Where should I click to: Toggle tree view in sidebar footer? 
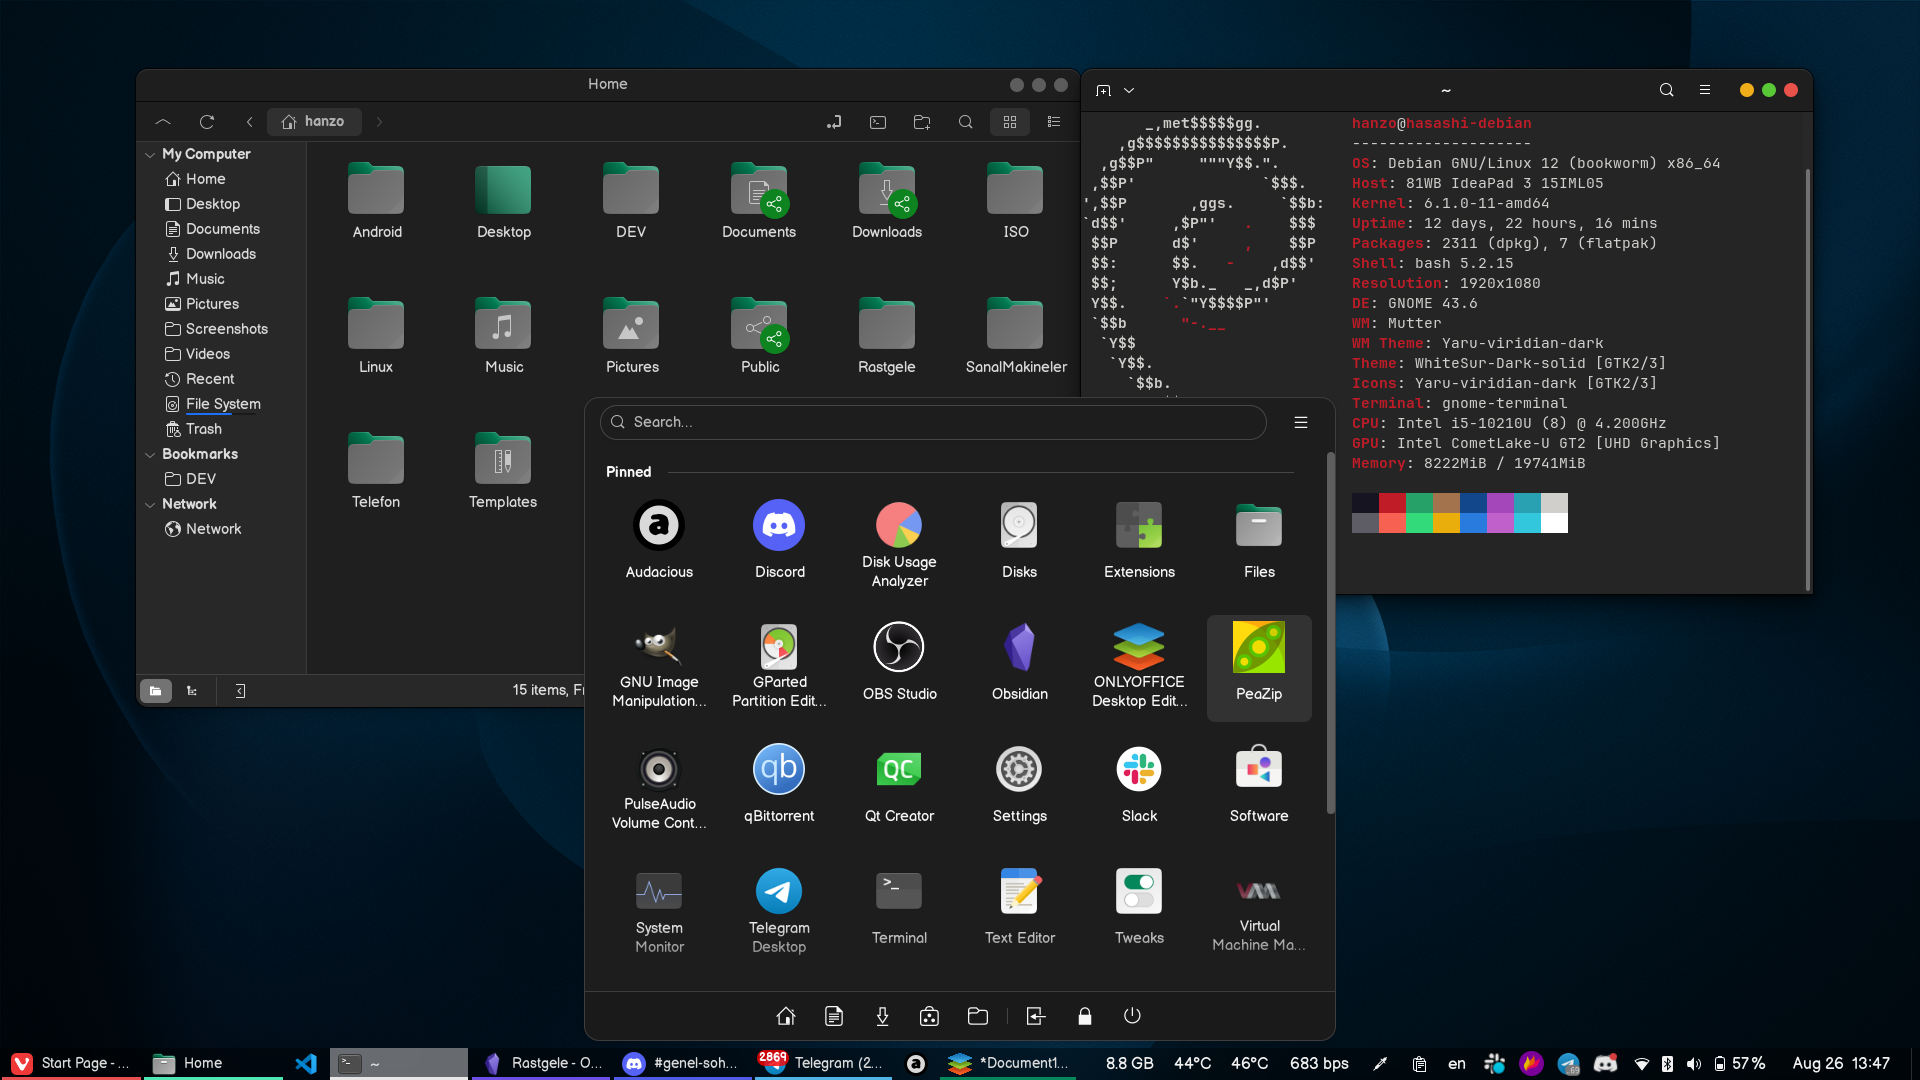pyautogui.click(x=191, y=691)
